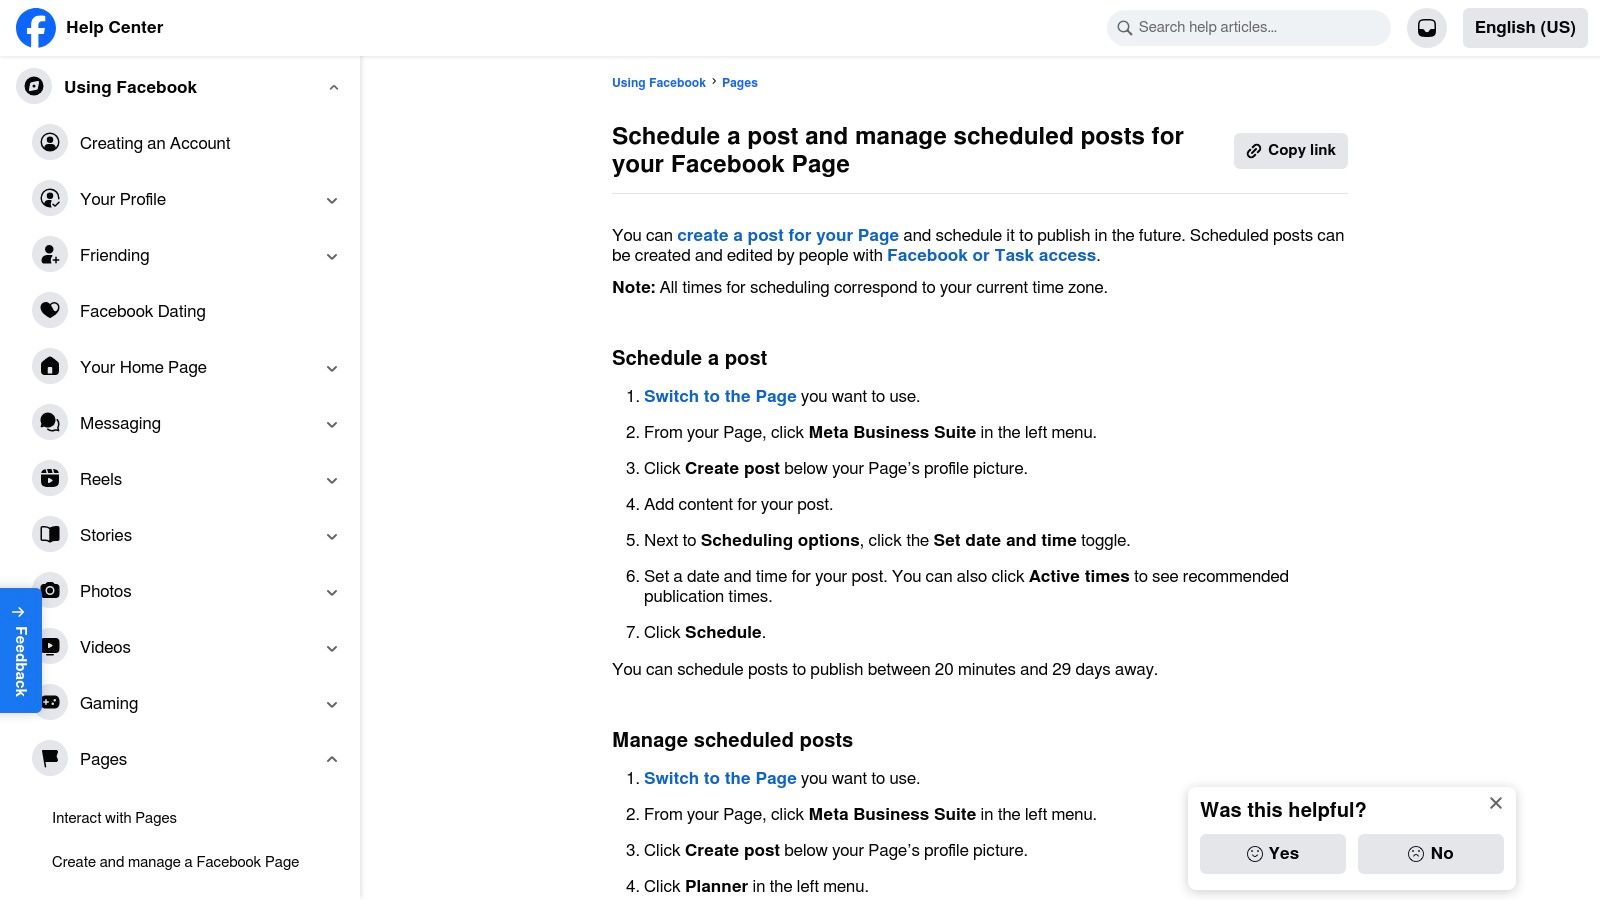Click the Facebook logo icon
The image size is (1600, 900).
(36, 27)
